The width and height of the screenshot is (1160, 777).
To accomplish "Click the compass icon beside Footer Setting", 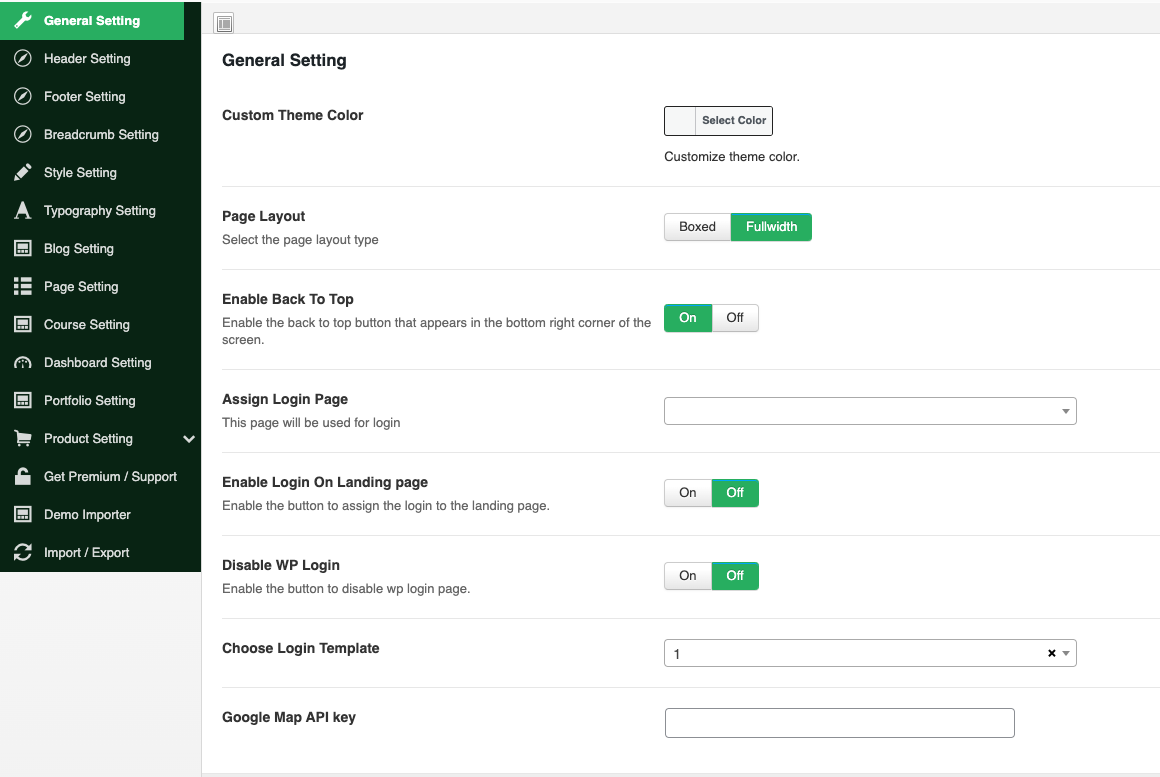I will pyautogui.click(x=23, y=96).
